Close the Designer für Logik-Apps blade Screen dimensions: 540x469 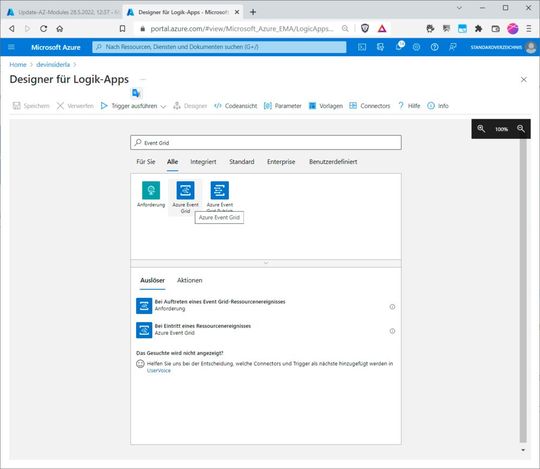point(524,80)
